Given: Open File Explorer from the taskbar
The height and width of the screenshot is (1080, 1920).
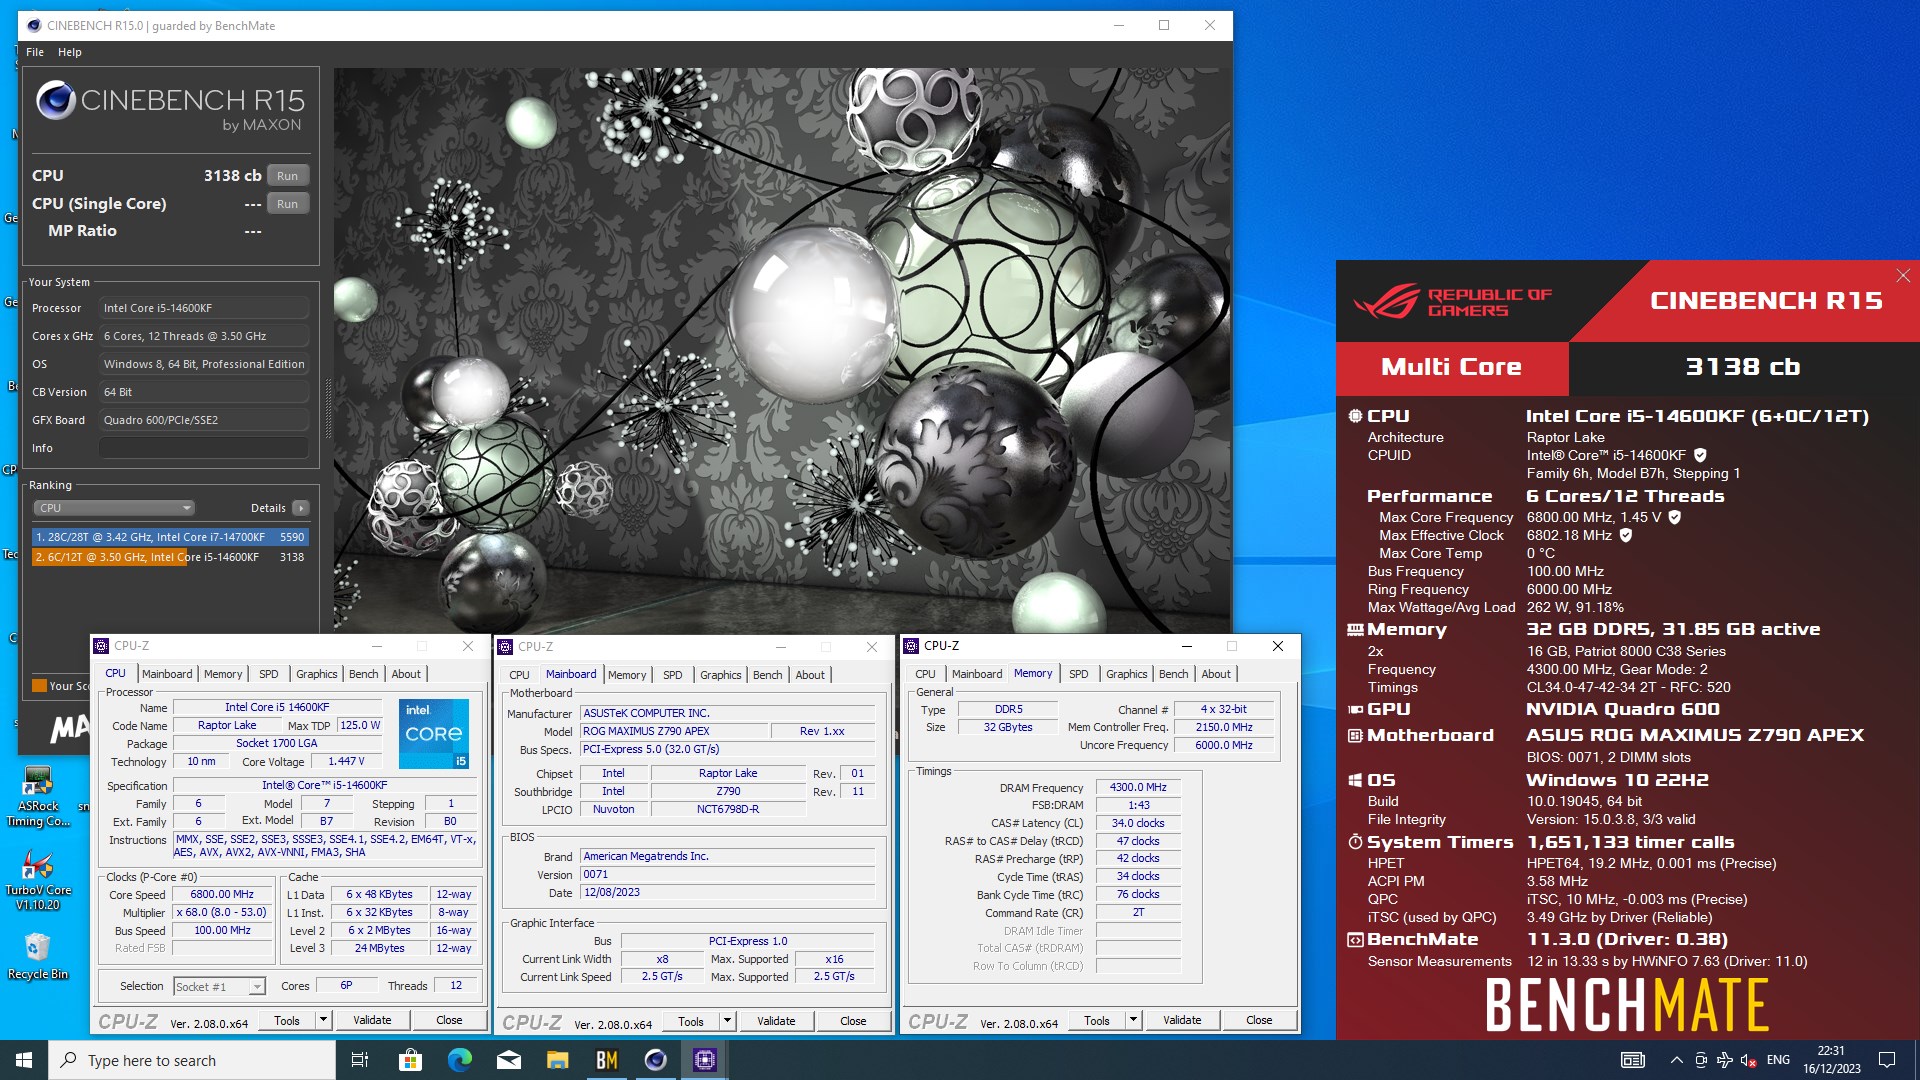Looking at the screenshot, I should [557, 1060].
